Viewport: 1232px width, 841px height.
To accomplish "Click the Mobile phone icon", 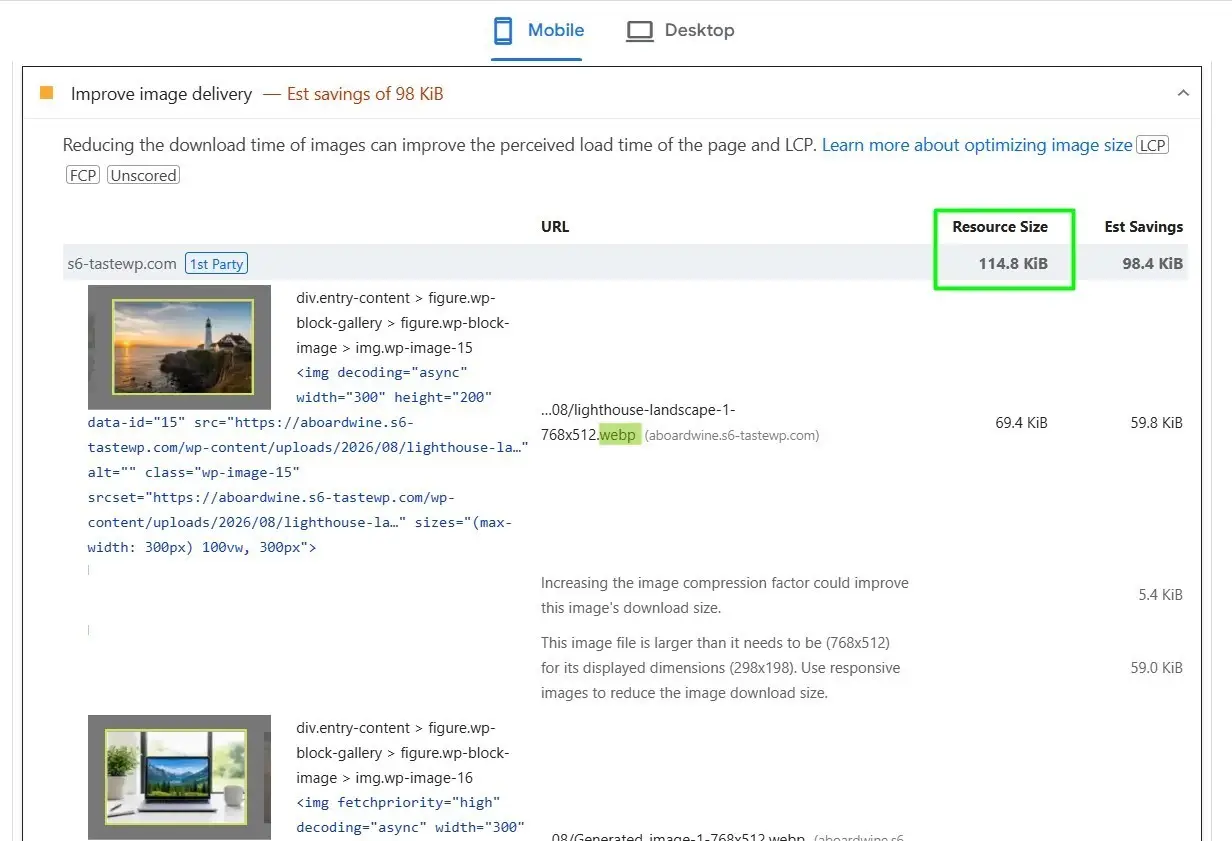I will [x=503, y=31].
